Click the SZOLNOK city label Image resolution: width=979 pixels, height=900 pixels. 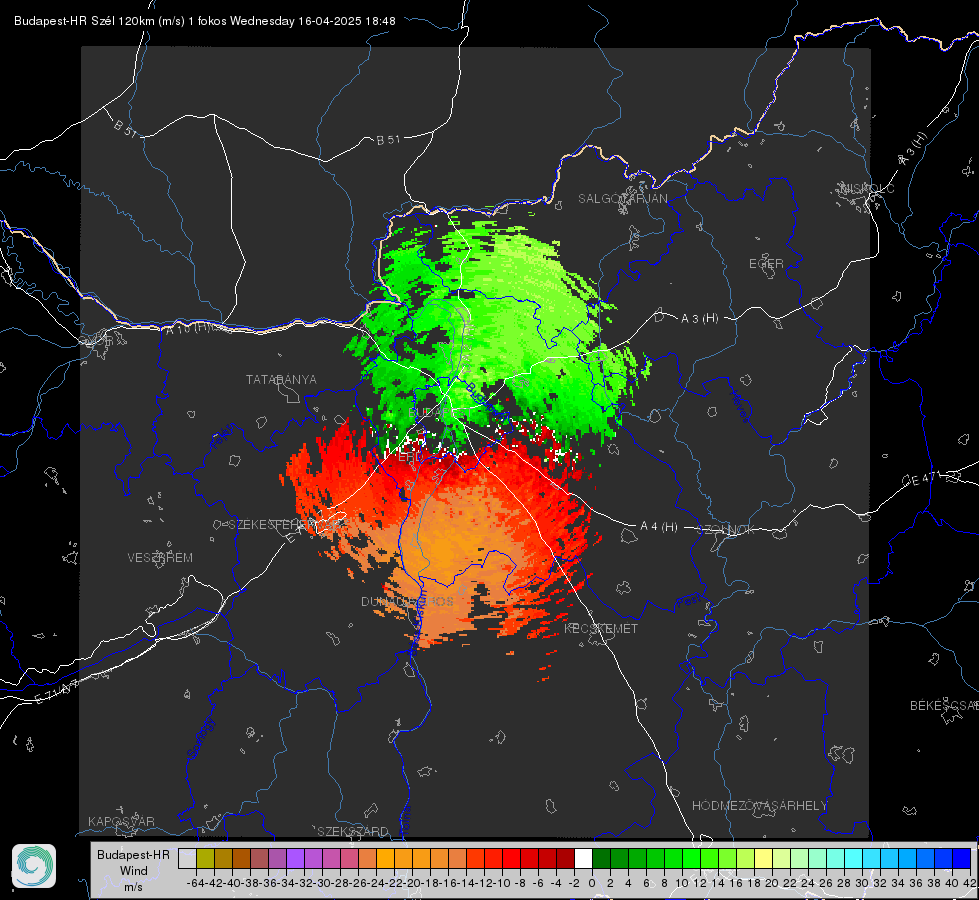point(726,530)
